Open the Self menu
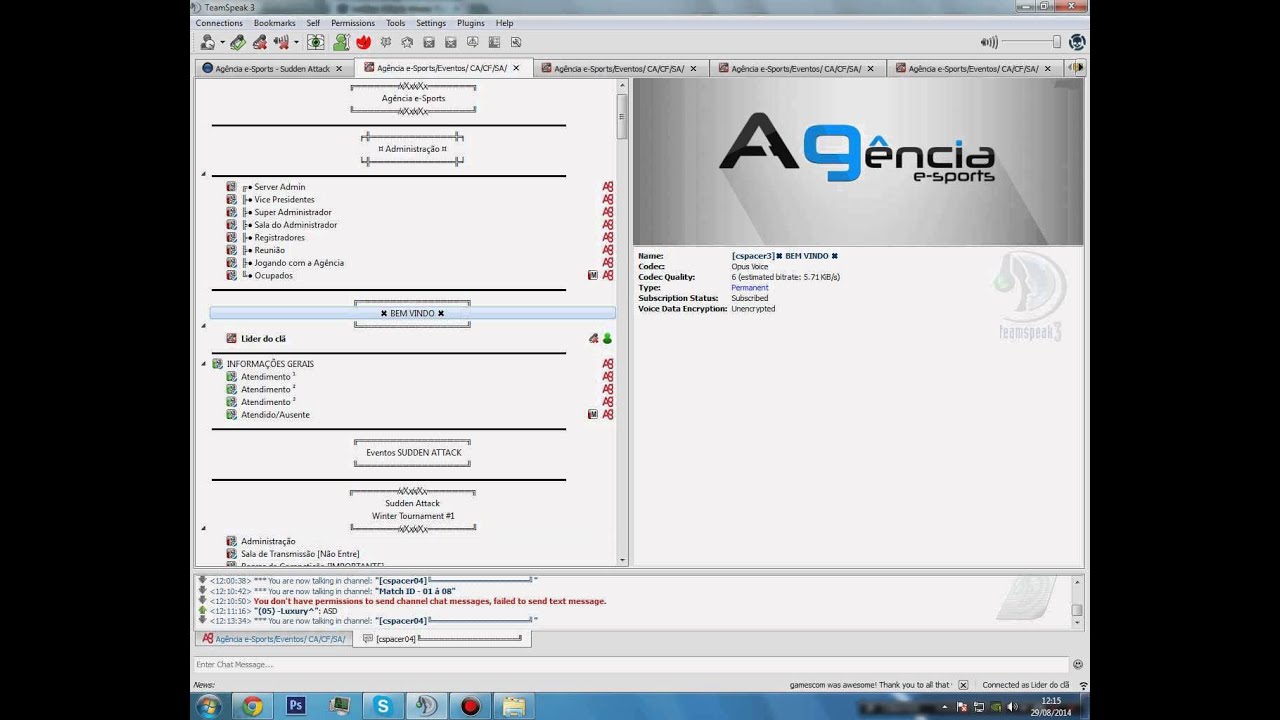 (x=313, y=23)
